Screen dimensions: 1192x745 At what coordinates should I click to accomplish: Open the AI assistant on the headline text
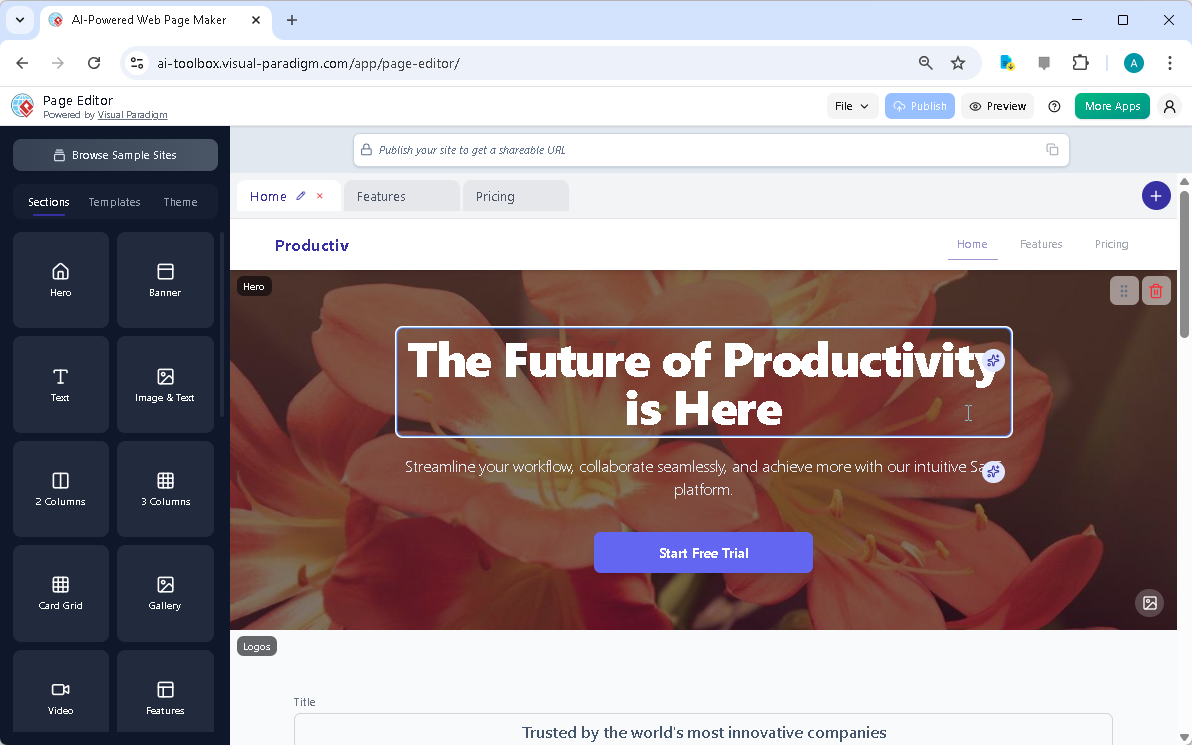(x=993, y=360)
